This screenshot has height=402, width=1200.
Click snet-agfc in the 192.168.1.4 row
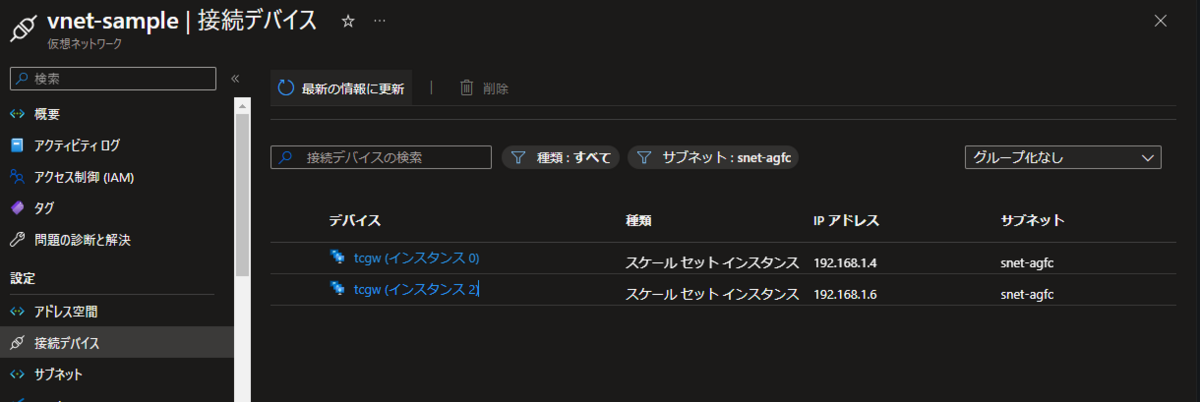1028,263
